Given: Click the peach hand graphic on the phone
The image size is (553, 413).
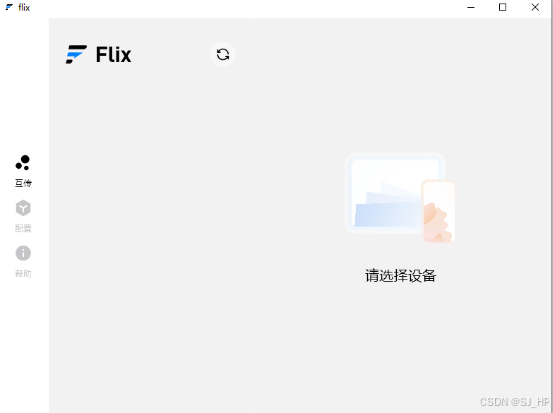Looking at the screenshot, I should click(437, 223).
